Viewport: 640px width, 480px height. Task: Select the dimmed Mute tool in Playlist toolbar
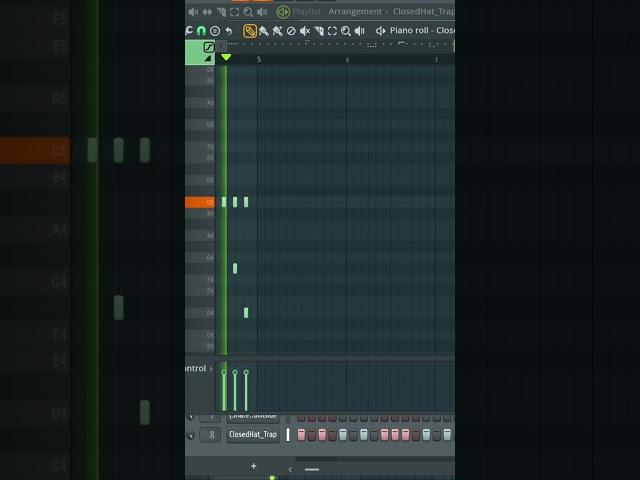(193, 12)
